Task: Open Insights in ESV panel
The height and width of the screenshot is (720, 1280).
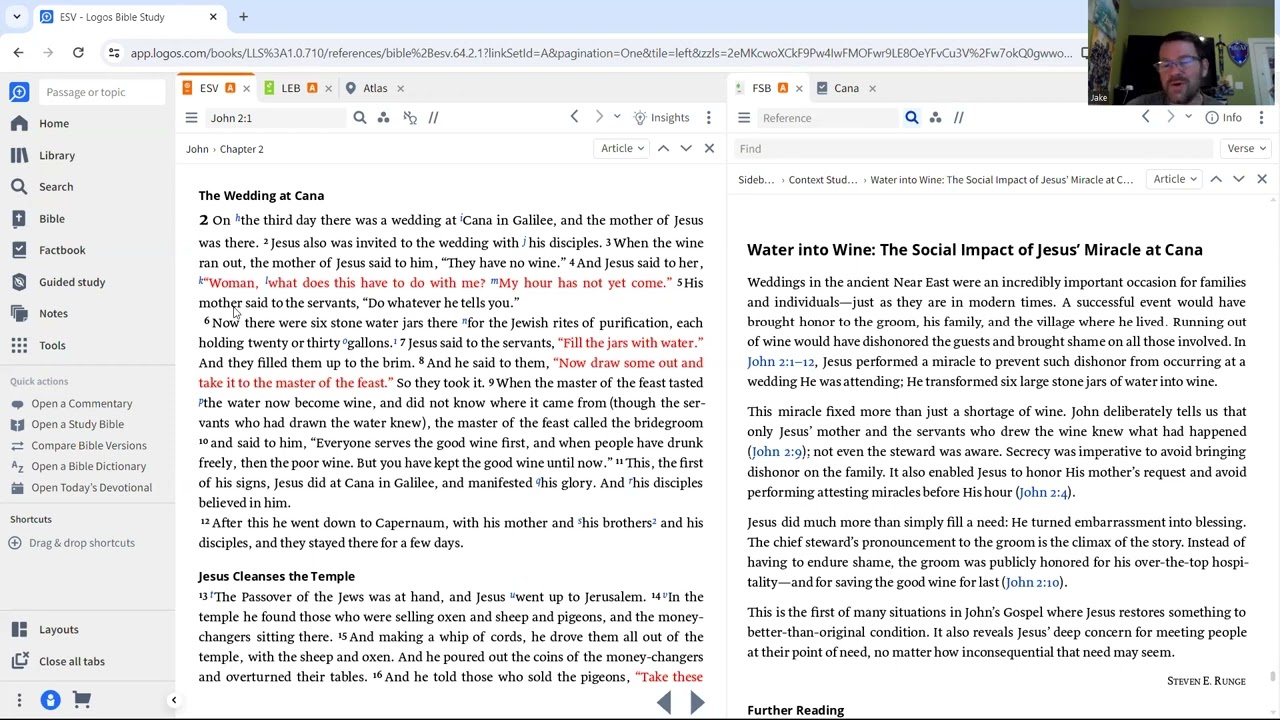Action: pyautogui.click(x=661, y=118)
